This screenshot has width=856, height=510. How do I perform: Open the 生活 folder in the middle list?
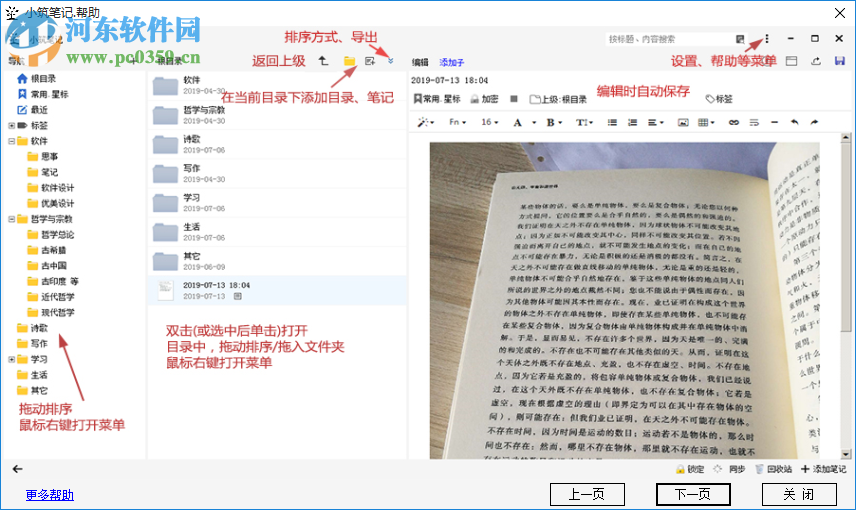click(277, 232)
